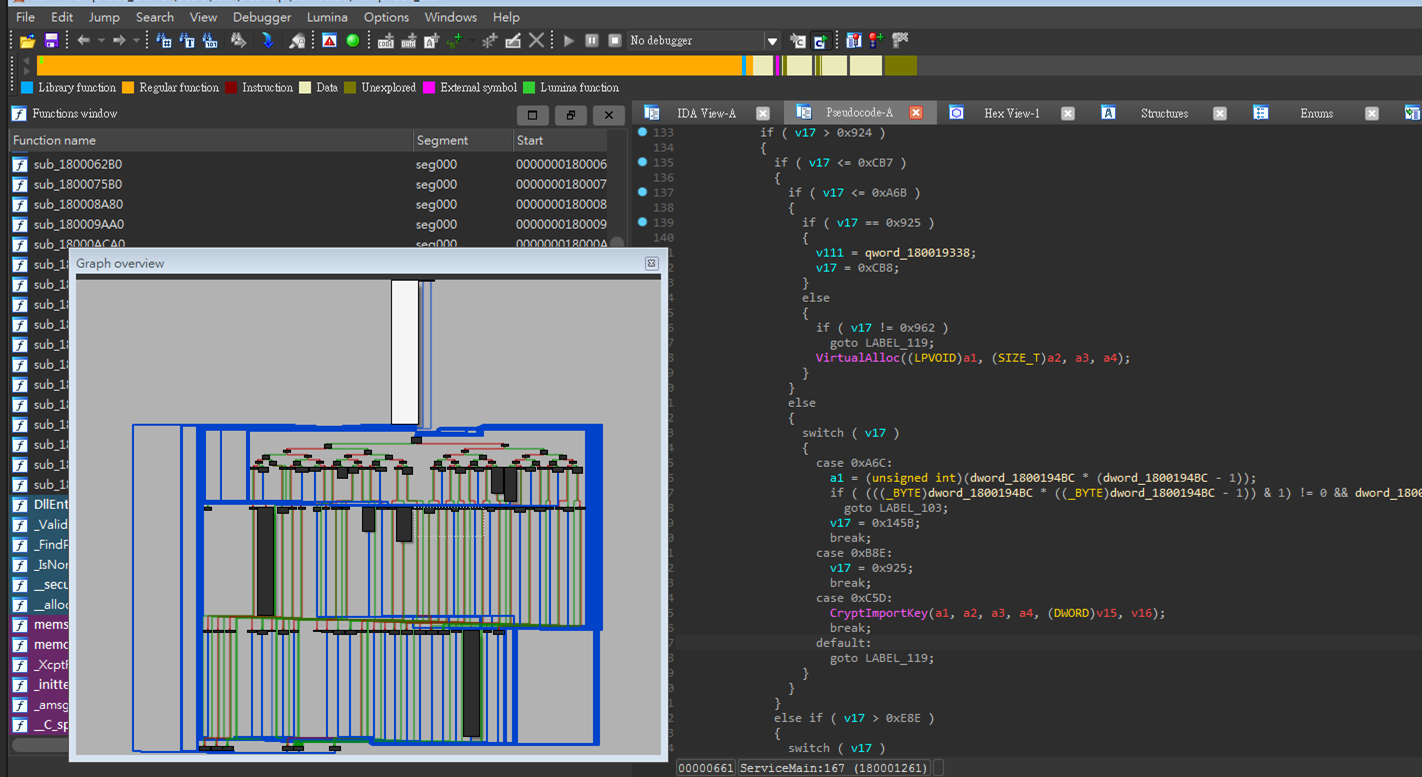Image resolution: width=1422 pixels, height=777 pixels.
Task: Click the Open file folder icon
Action: [x=28, y=41]
